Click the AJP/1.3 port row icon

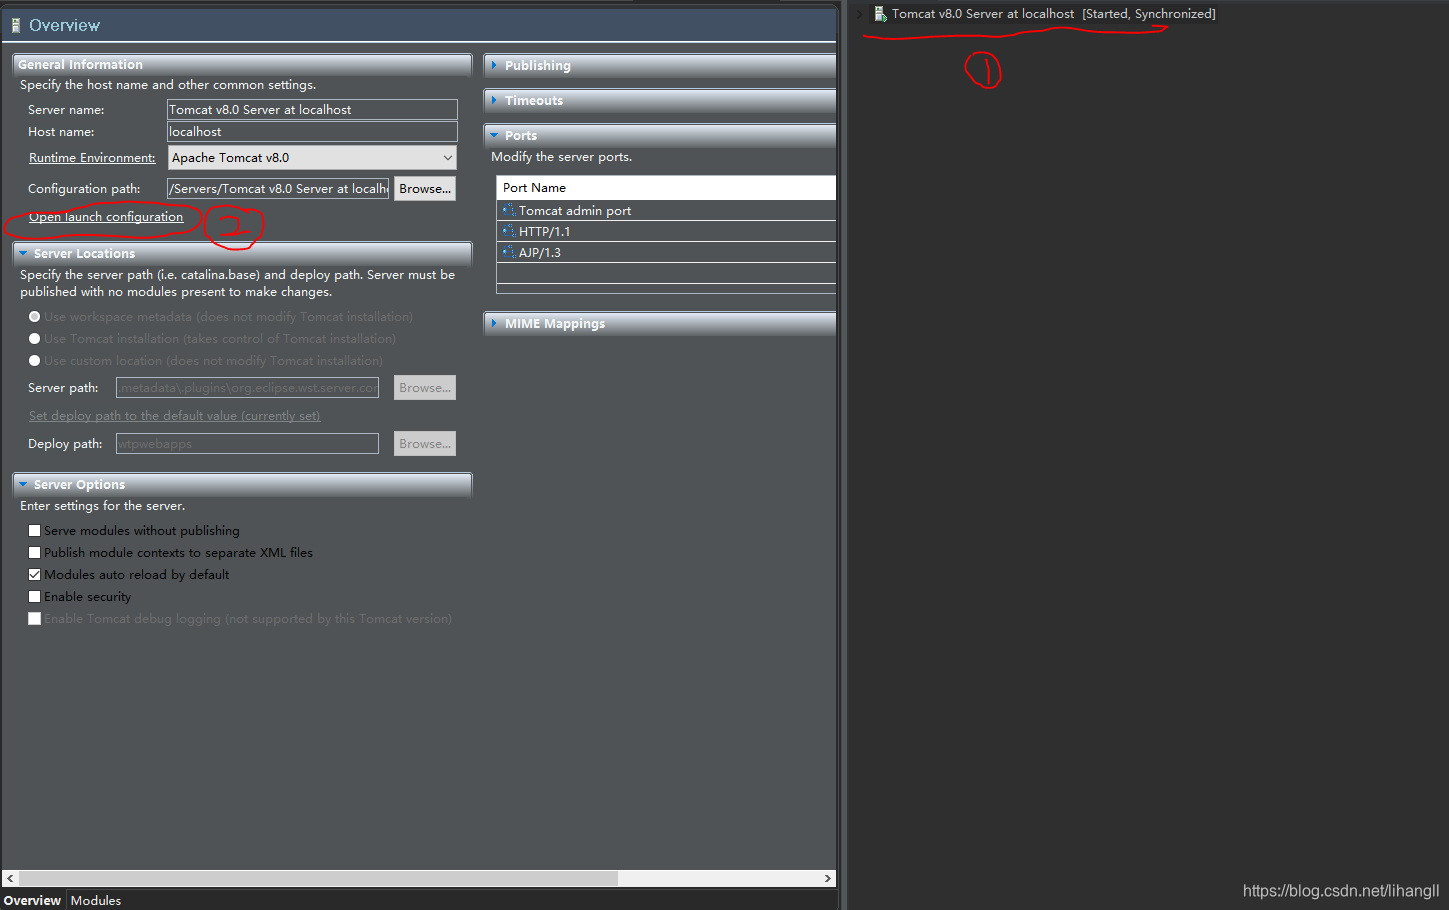(x=509, y=252)
